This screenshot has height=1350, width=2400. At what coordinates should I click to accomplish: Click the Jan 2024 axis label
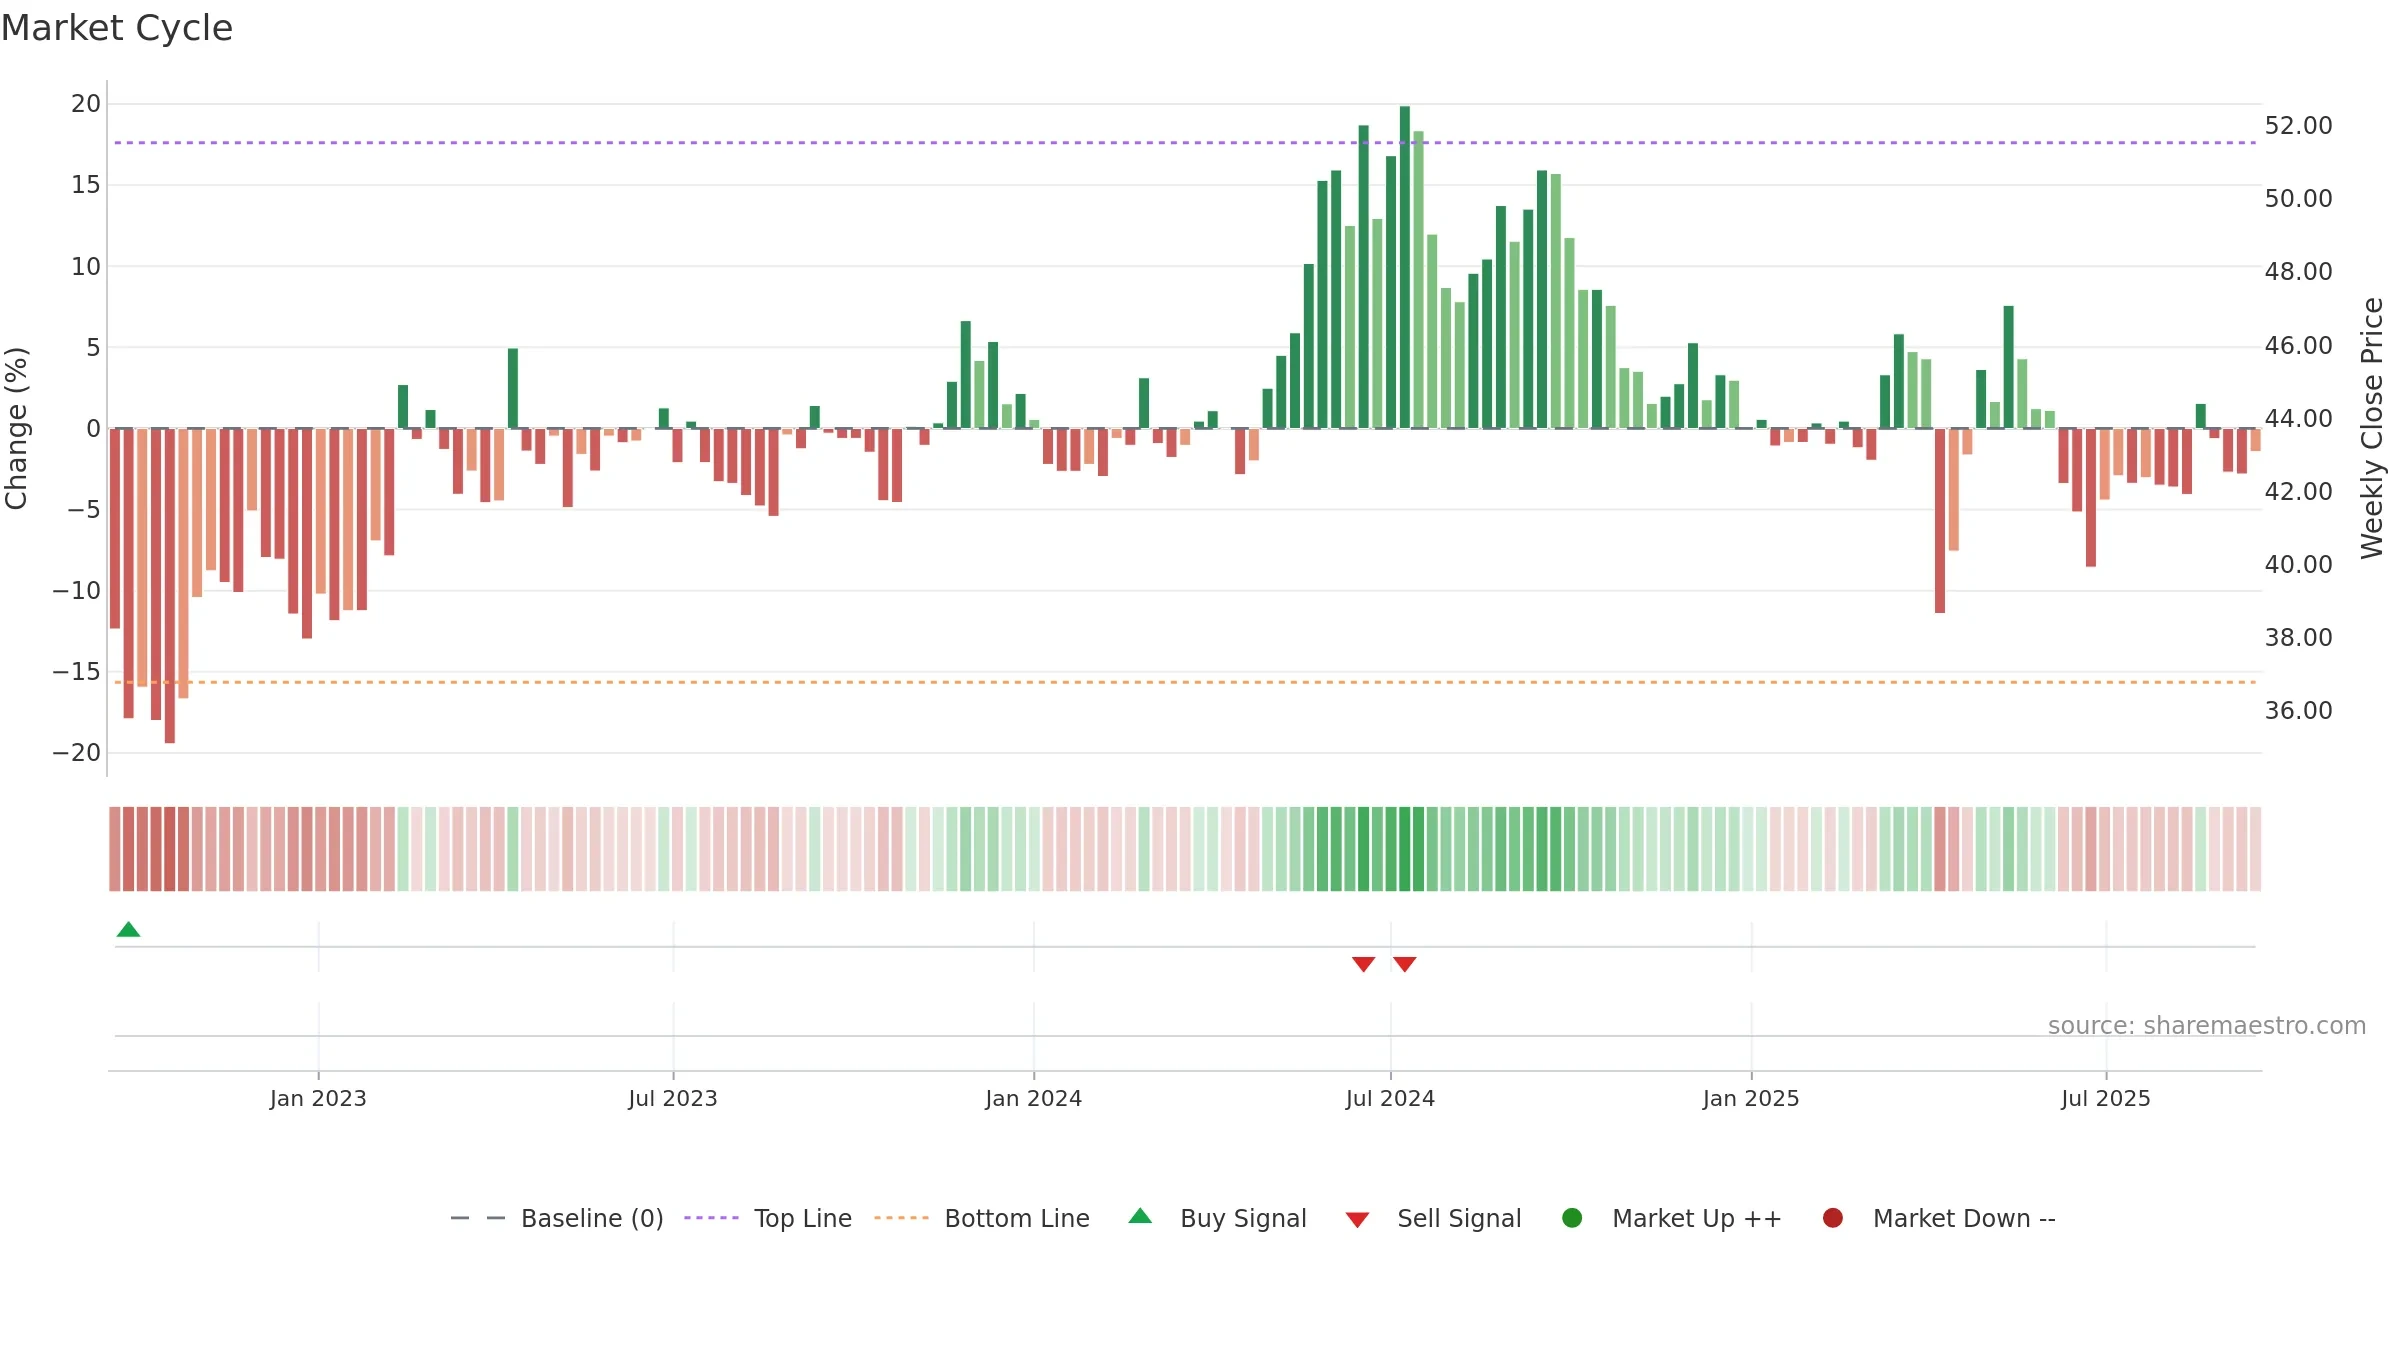[1033, 1099]
